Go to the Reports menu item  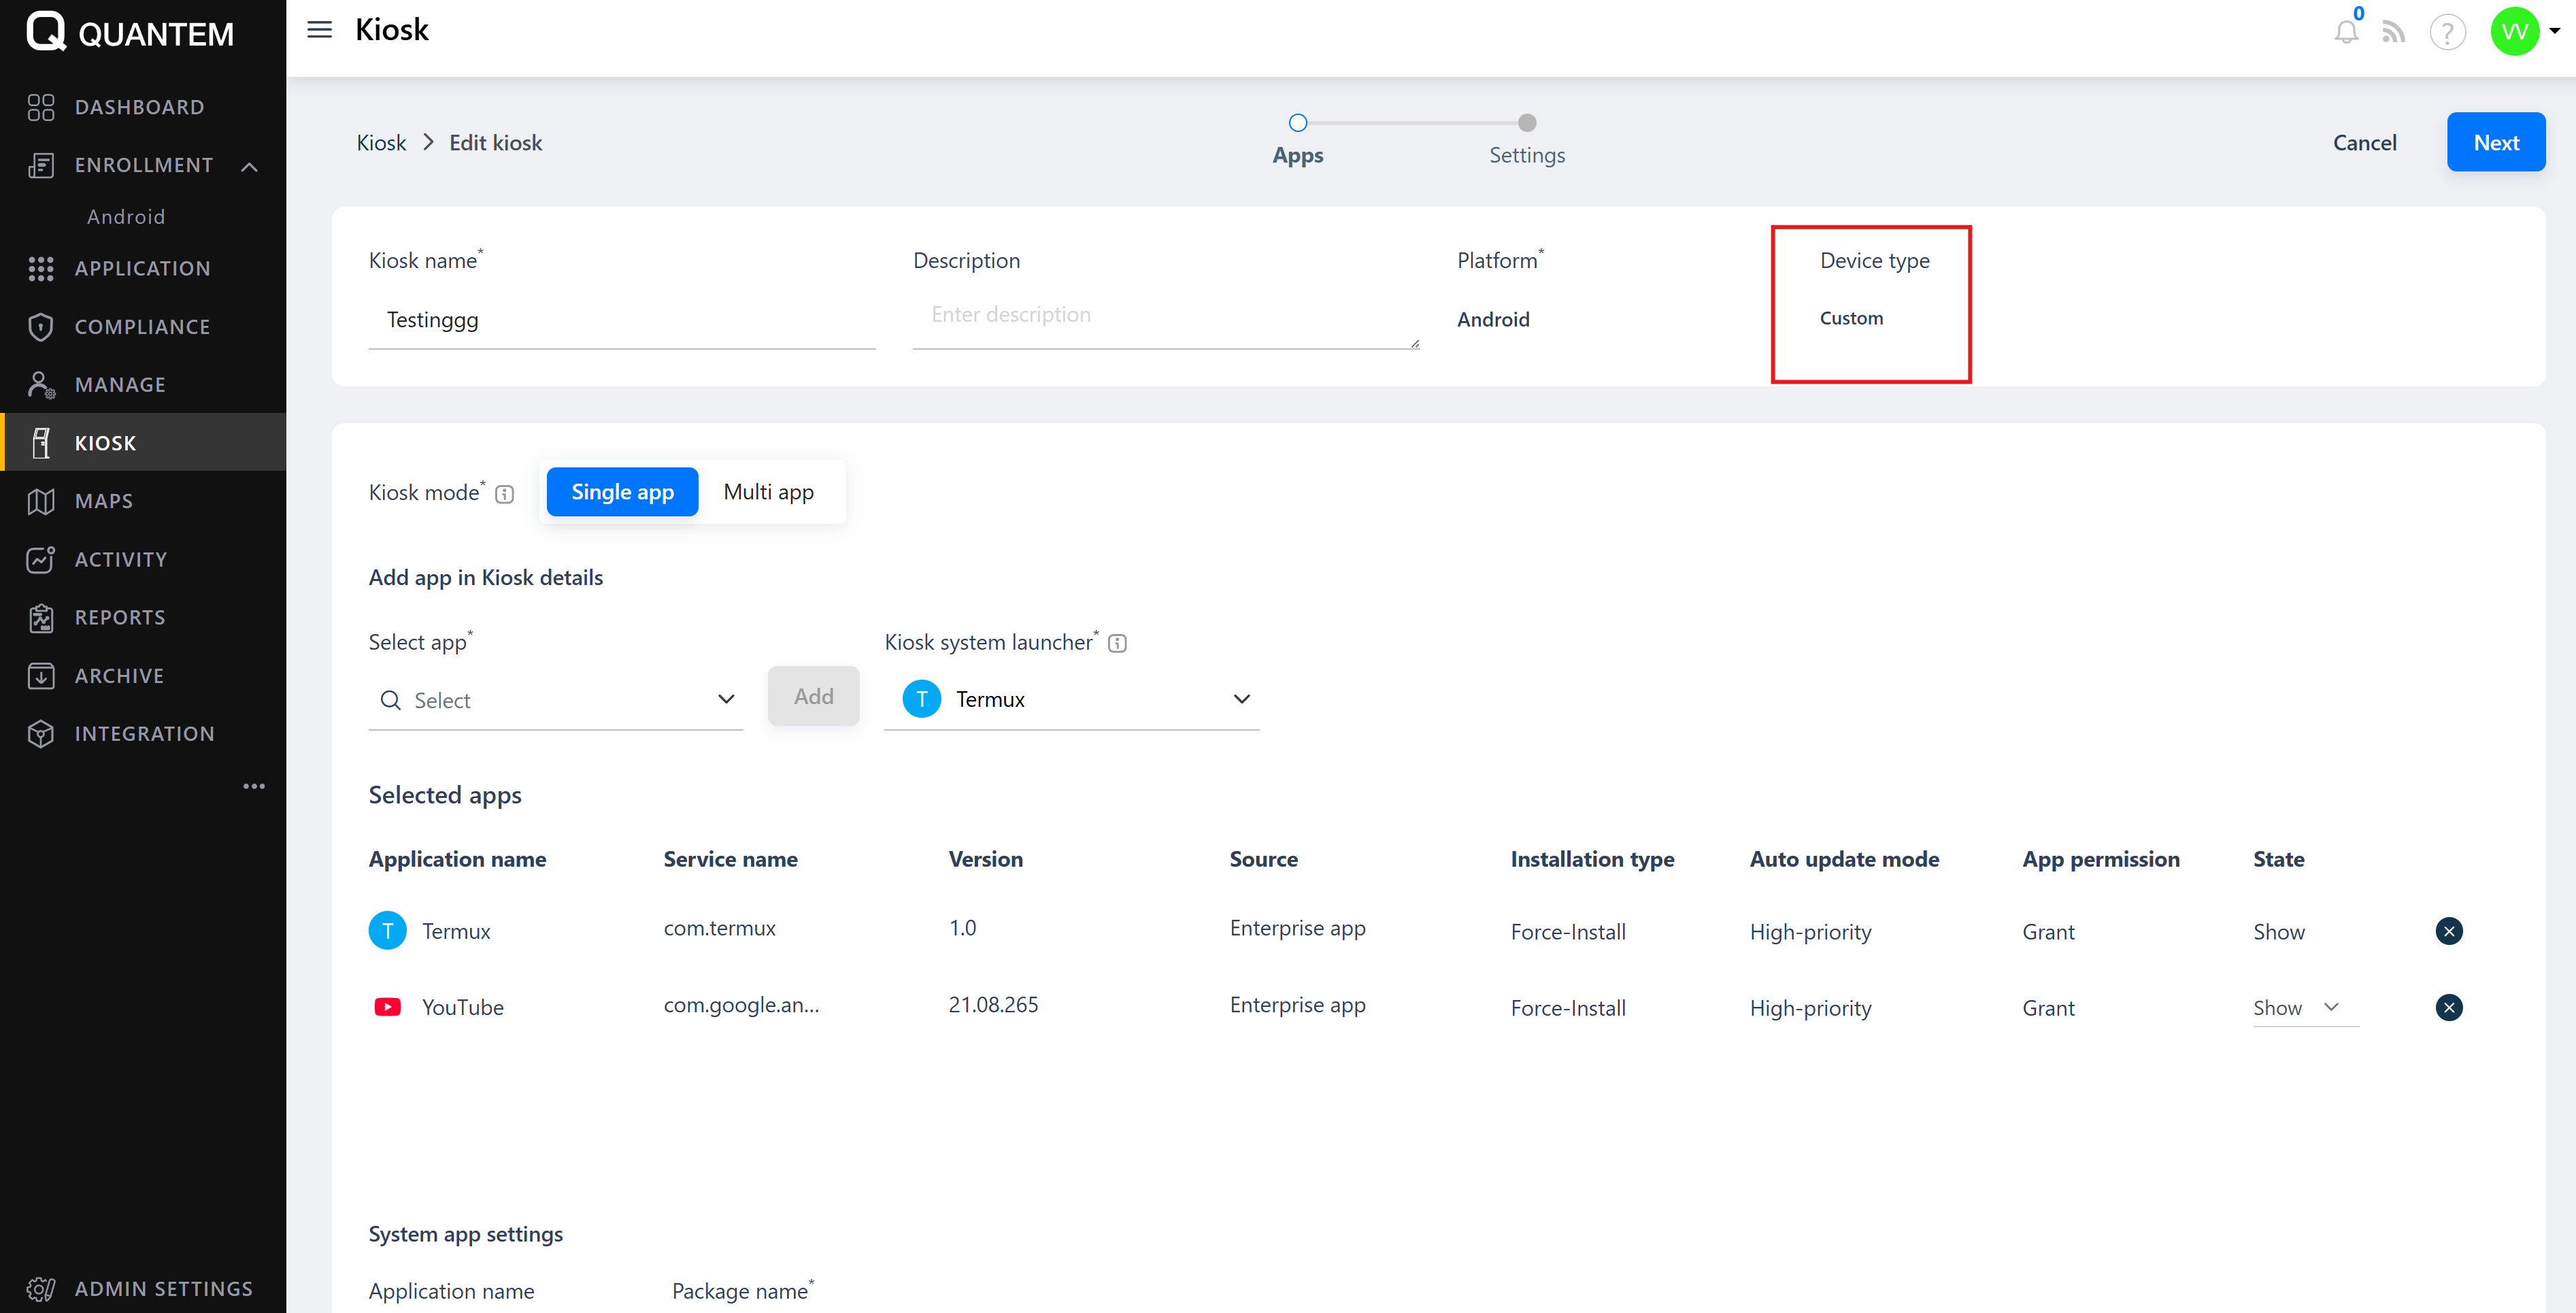coord(120,617)
